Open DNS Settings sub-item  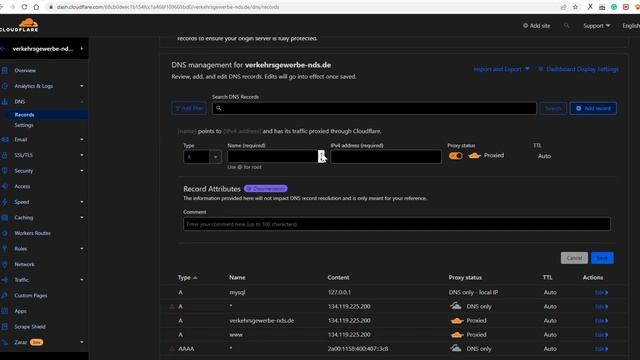click(24, 125)
